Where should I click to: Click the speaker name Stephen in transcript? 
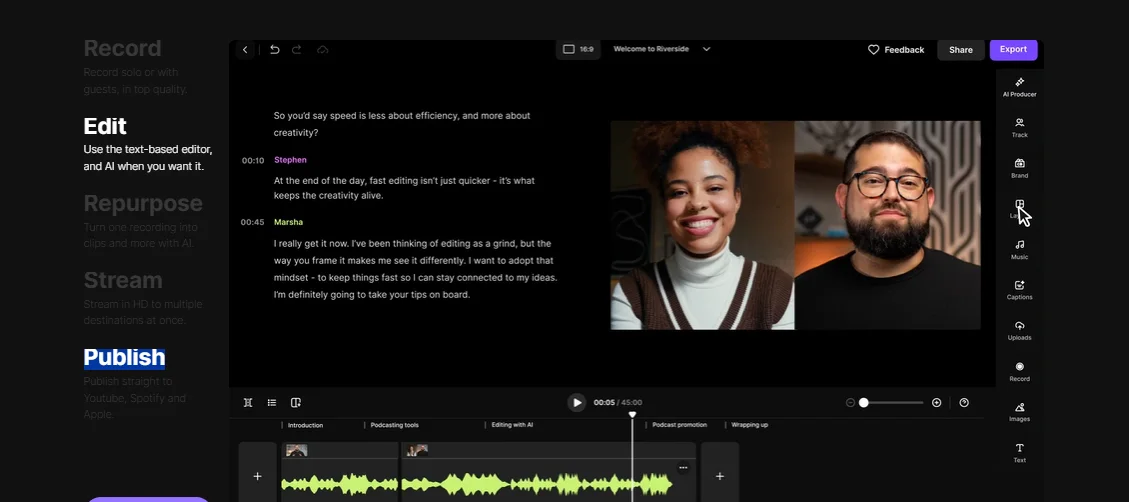point(290,160)
